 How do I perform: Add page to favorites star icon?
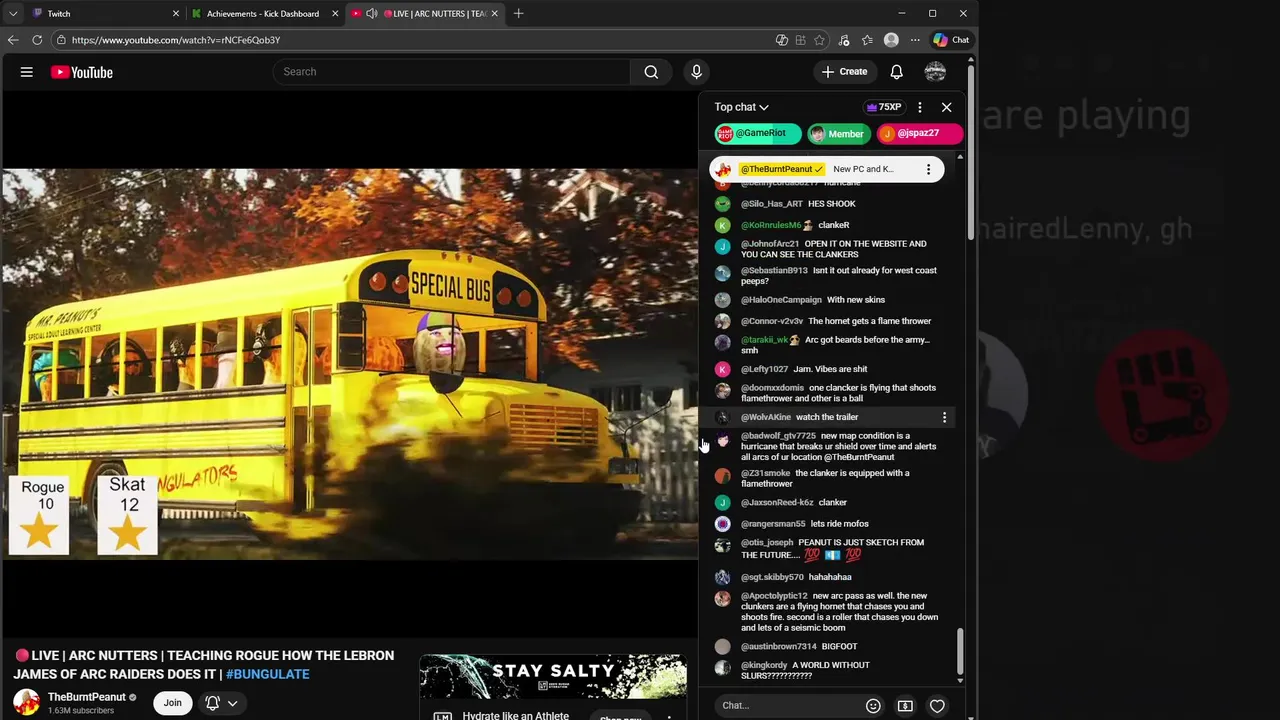point(820,40)
